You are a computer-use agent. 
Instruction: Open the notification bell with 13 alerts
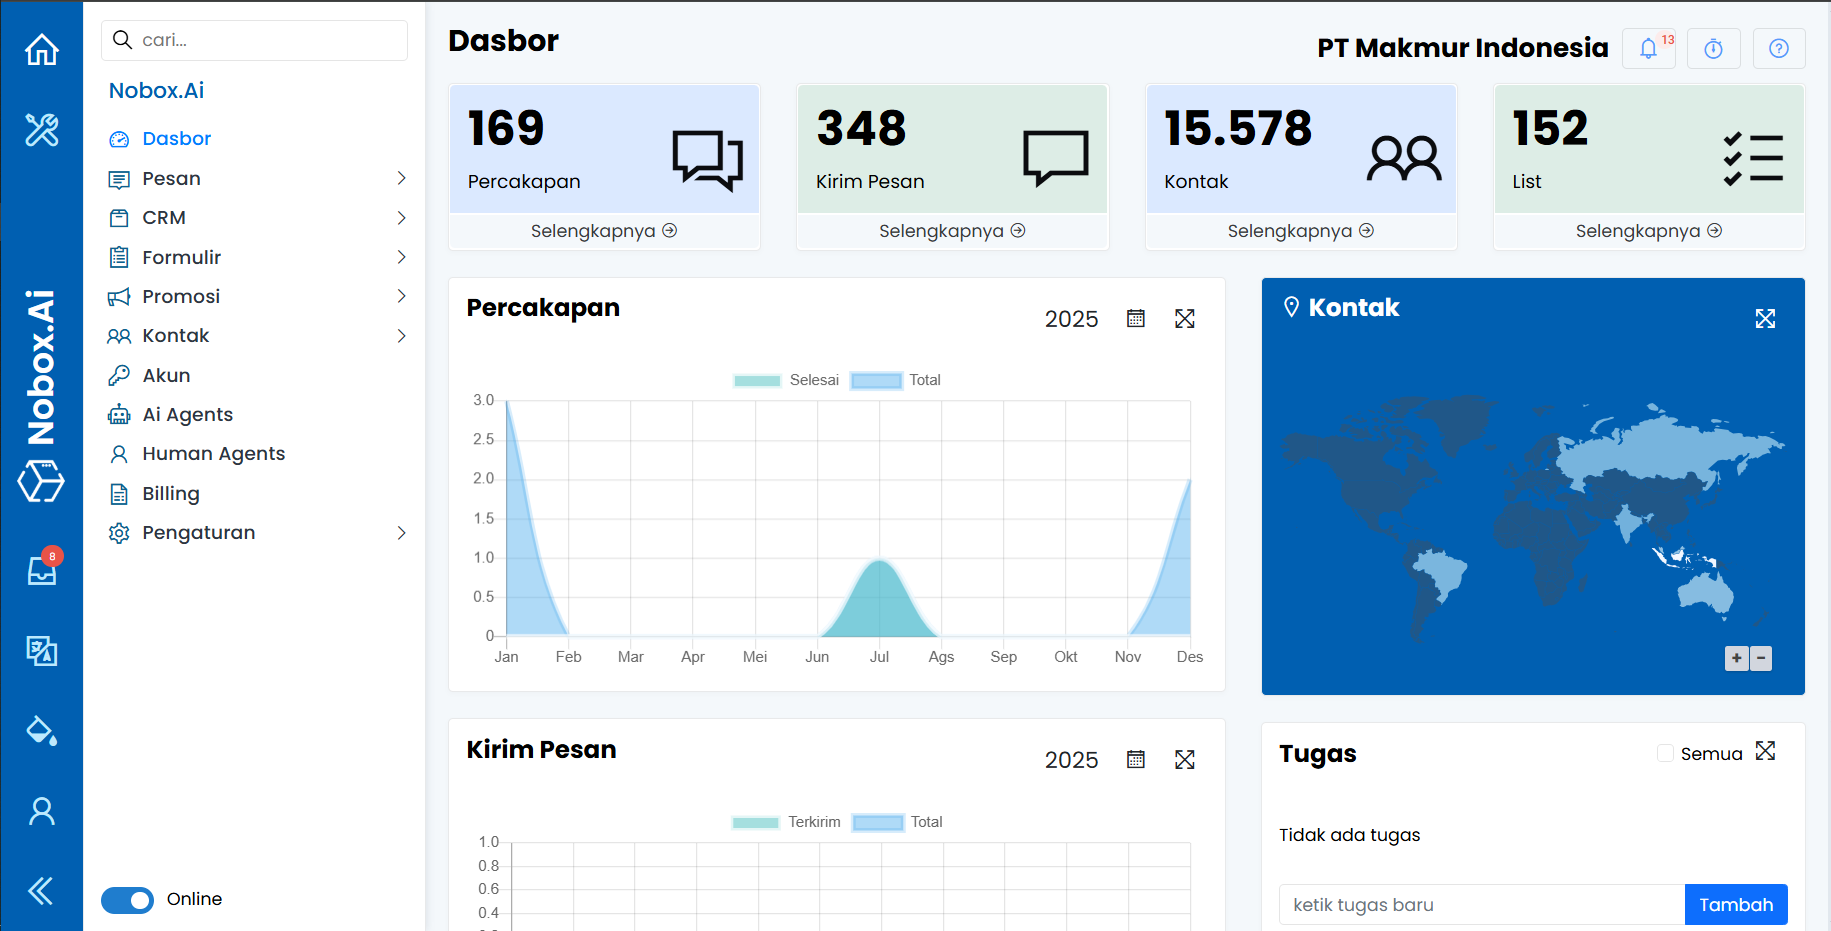tap(1649, 48)
